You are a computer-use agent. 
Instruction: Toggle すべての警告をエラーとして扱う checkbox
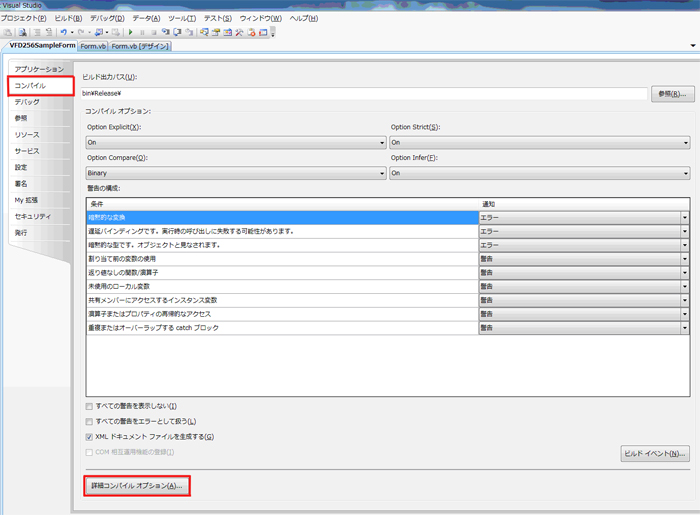click(x=89, y=421)
